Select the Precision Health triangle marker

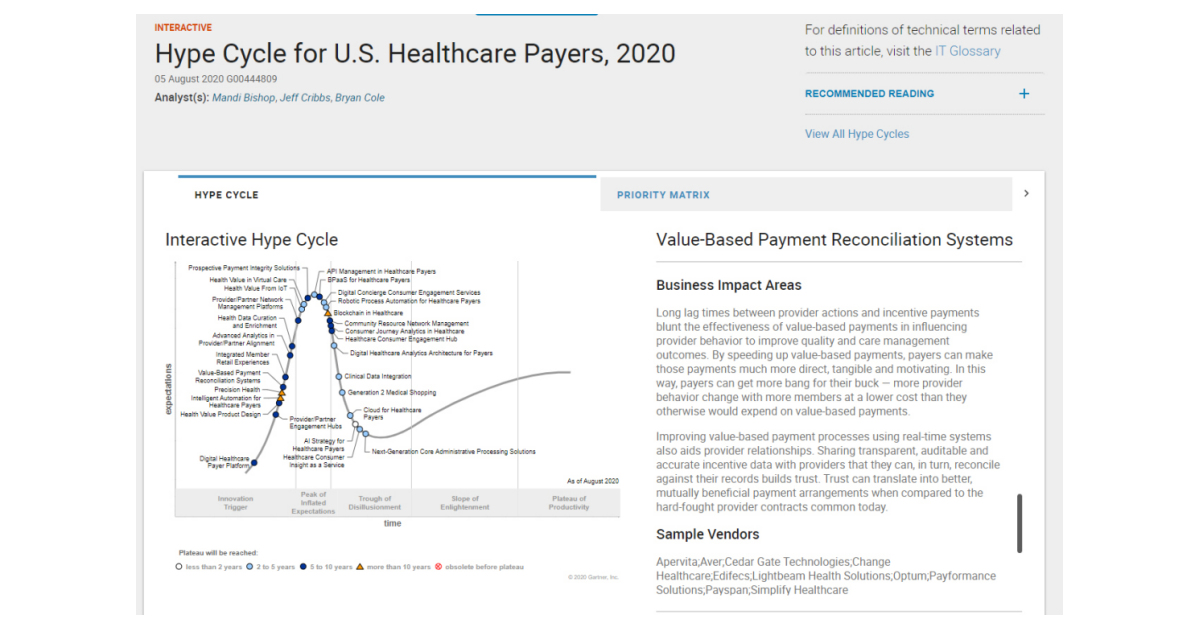(x=282, y=392)
